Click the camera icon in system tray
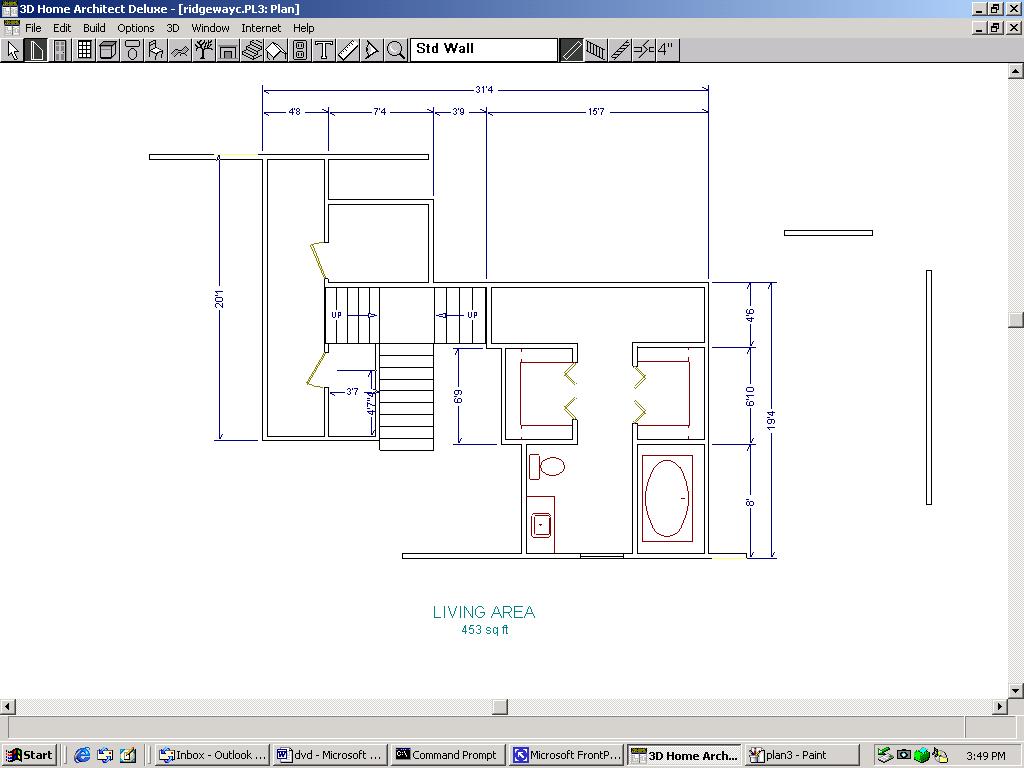This screenshot has width=1024, height=768. pos(904,755)
